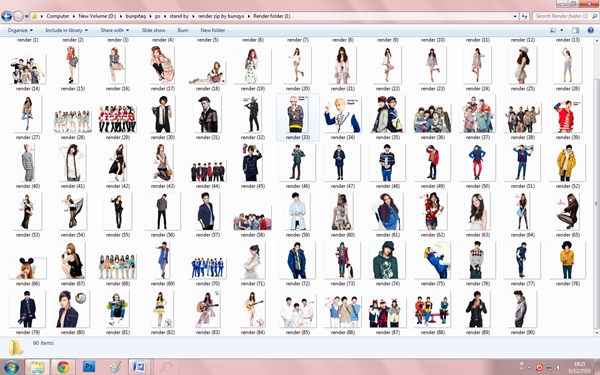Open Help with the blue question icon
This screenshot has height=375, width=600.
tap(590, 30)
